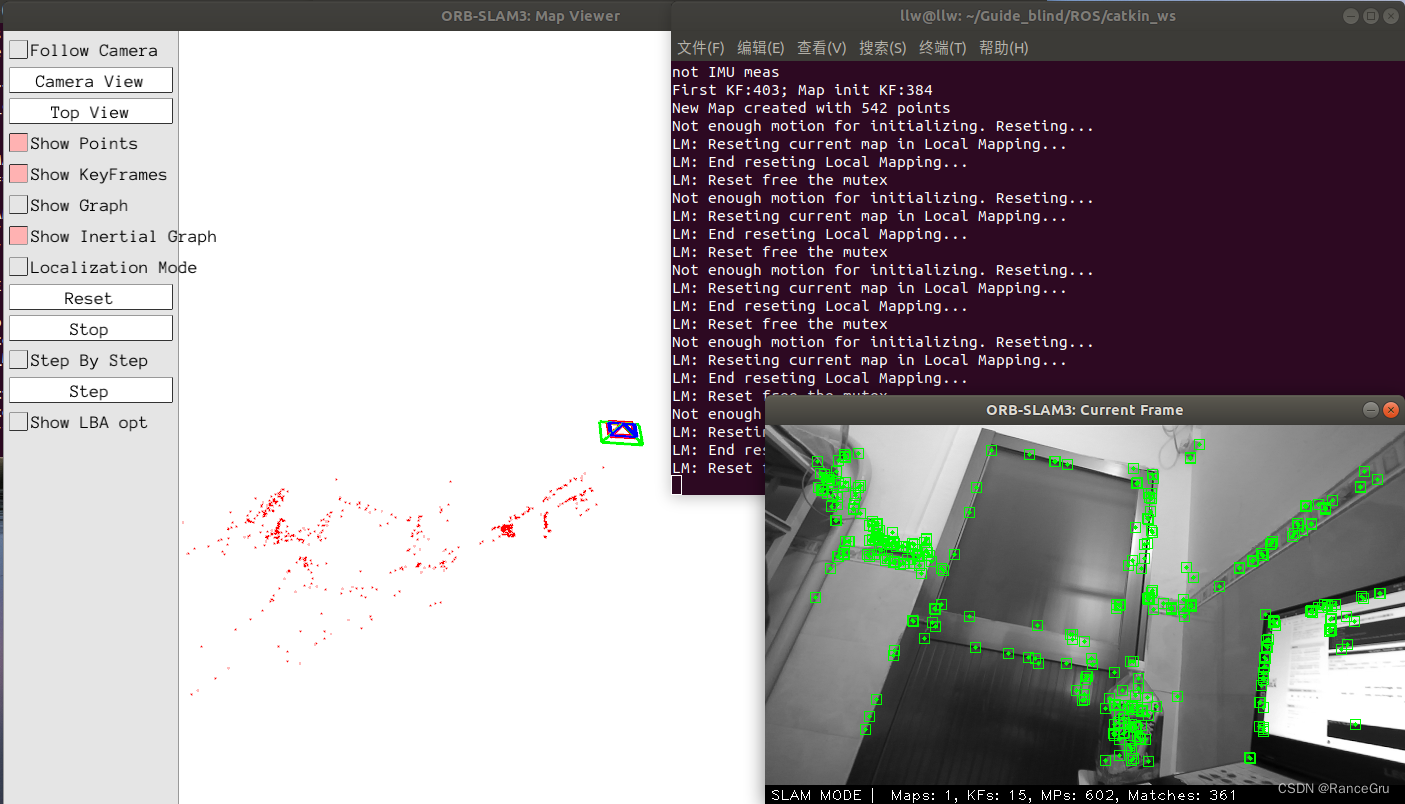This screenshot has width=1405, height=804.
Task: Select the camera frustum marker in map view
Action: tap(621, 432)
